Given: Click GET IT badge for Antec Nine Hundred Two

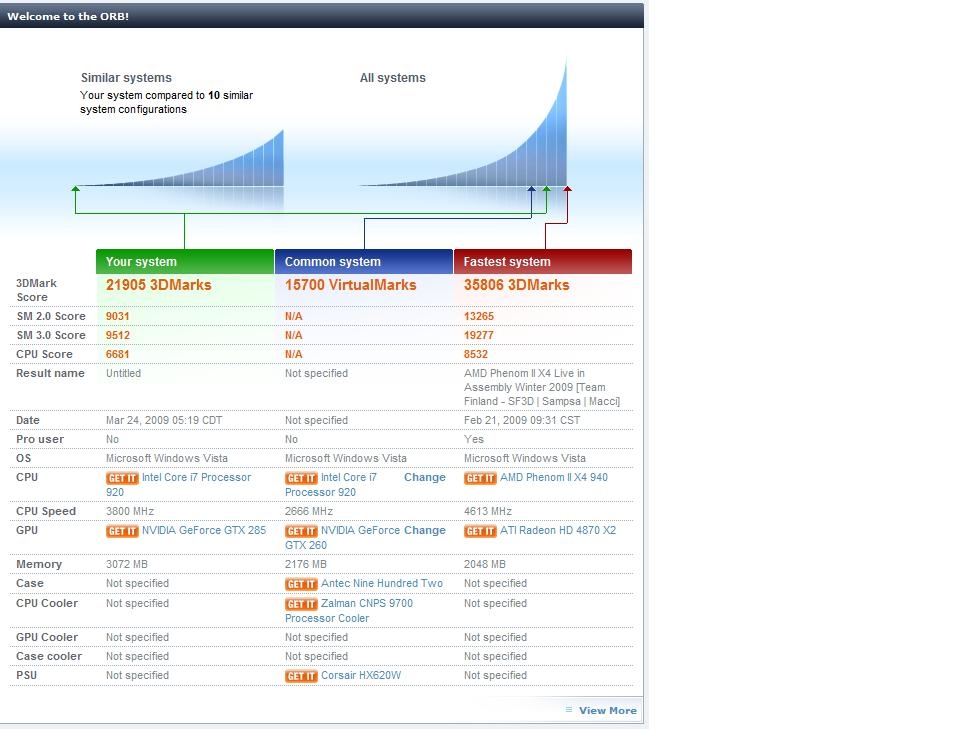Looking at the screenshot, I should click(301, 585).
